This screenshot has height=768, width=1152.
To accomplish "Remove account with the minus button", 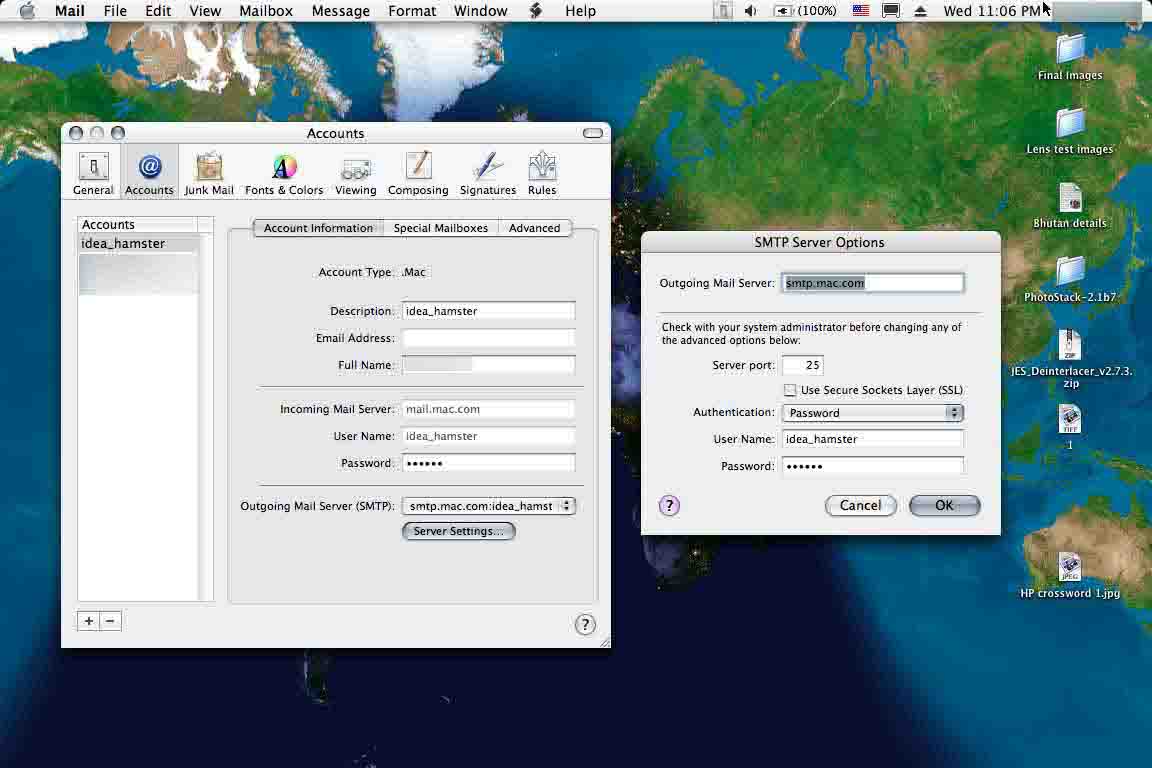I will [110, 621].
